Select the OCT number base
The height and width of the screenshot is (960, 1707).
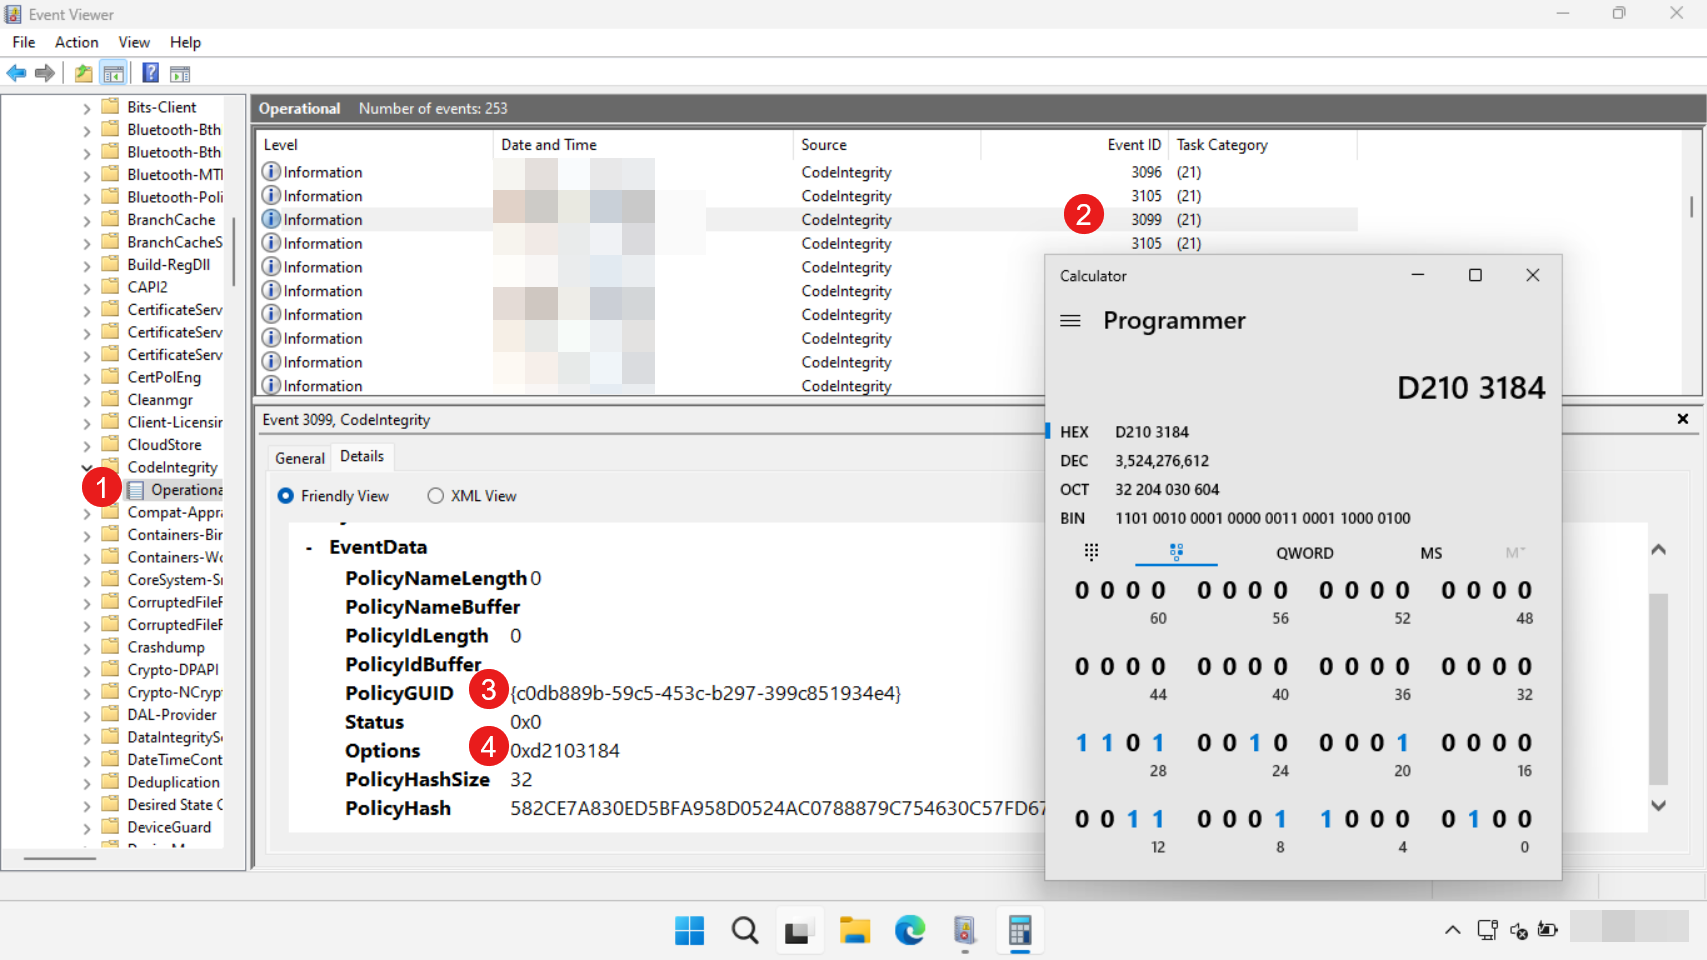pyautogui.click(x=1074, y=489)
